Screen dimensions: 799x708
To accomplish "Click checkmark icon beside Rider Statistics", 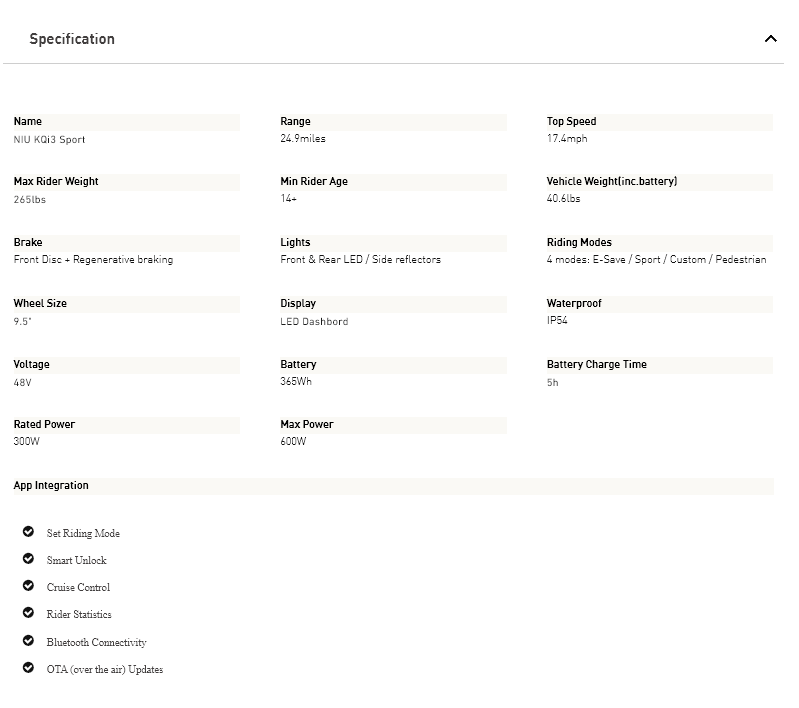I will click(x=29, y=613).
